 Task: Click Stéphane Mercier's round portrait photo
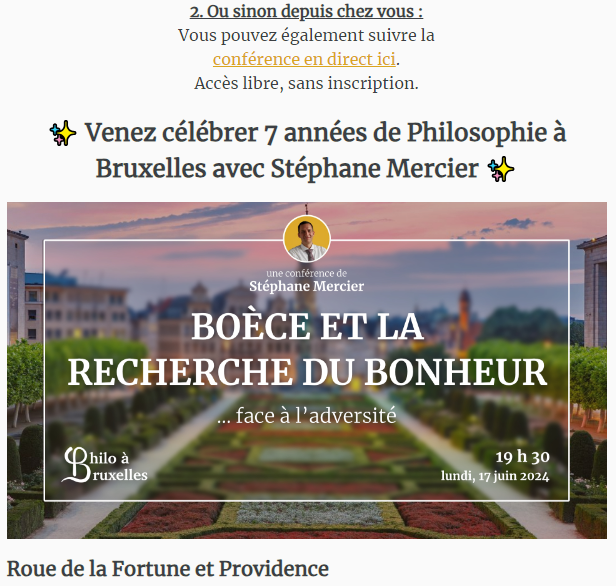click(x=307, y=238)
